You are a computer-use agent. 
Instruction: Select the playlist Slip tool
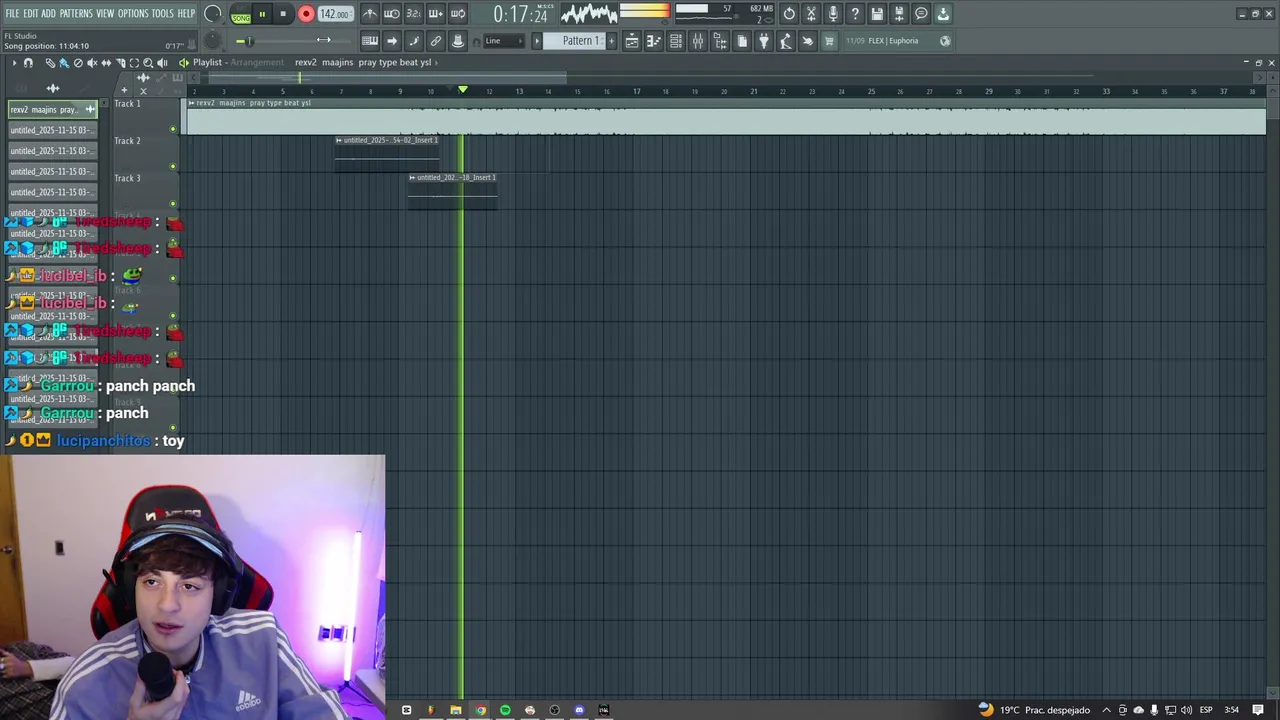(106, 63)
